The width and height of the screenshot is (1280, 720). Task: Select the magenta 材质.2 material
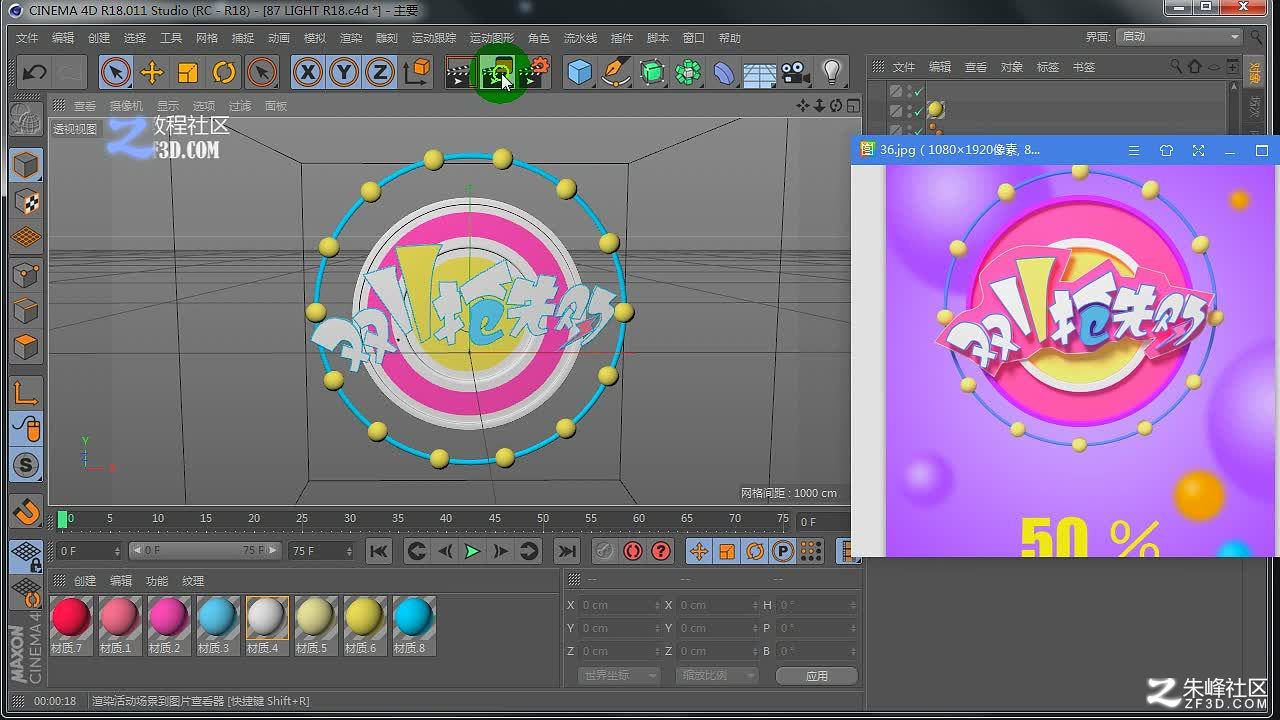tap(169, 625)
